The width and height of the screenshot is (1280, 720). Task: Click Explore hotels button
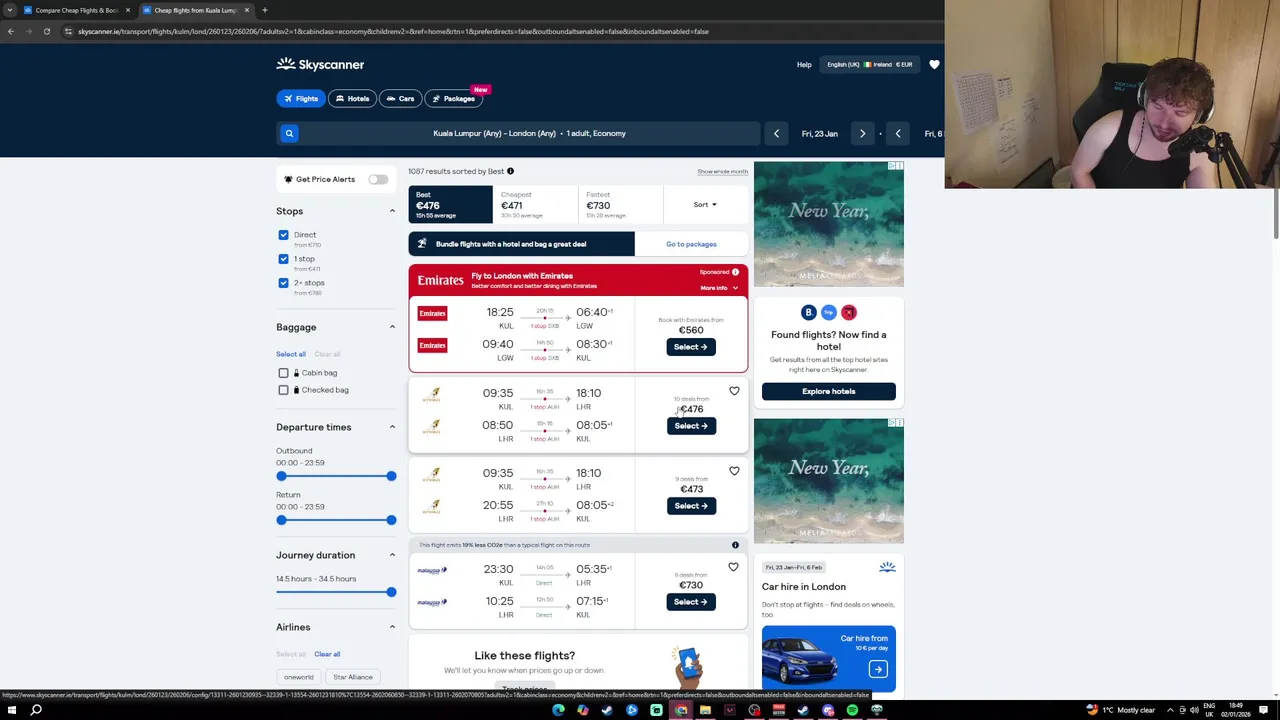click(828, 391)
